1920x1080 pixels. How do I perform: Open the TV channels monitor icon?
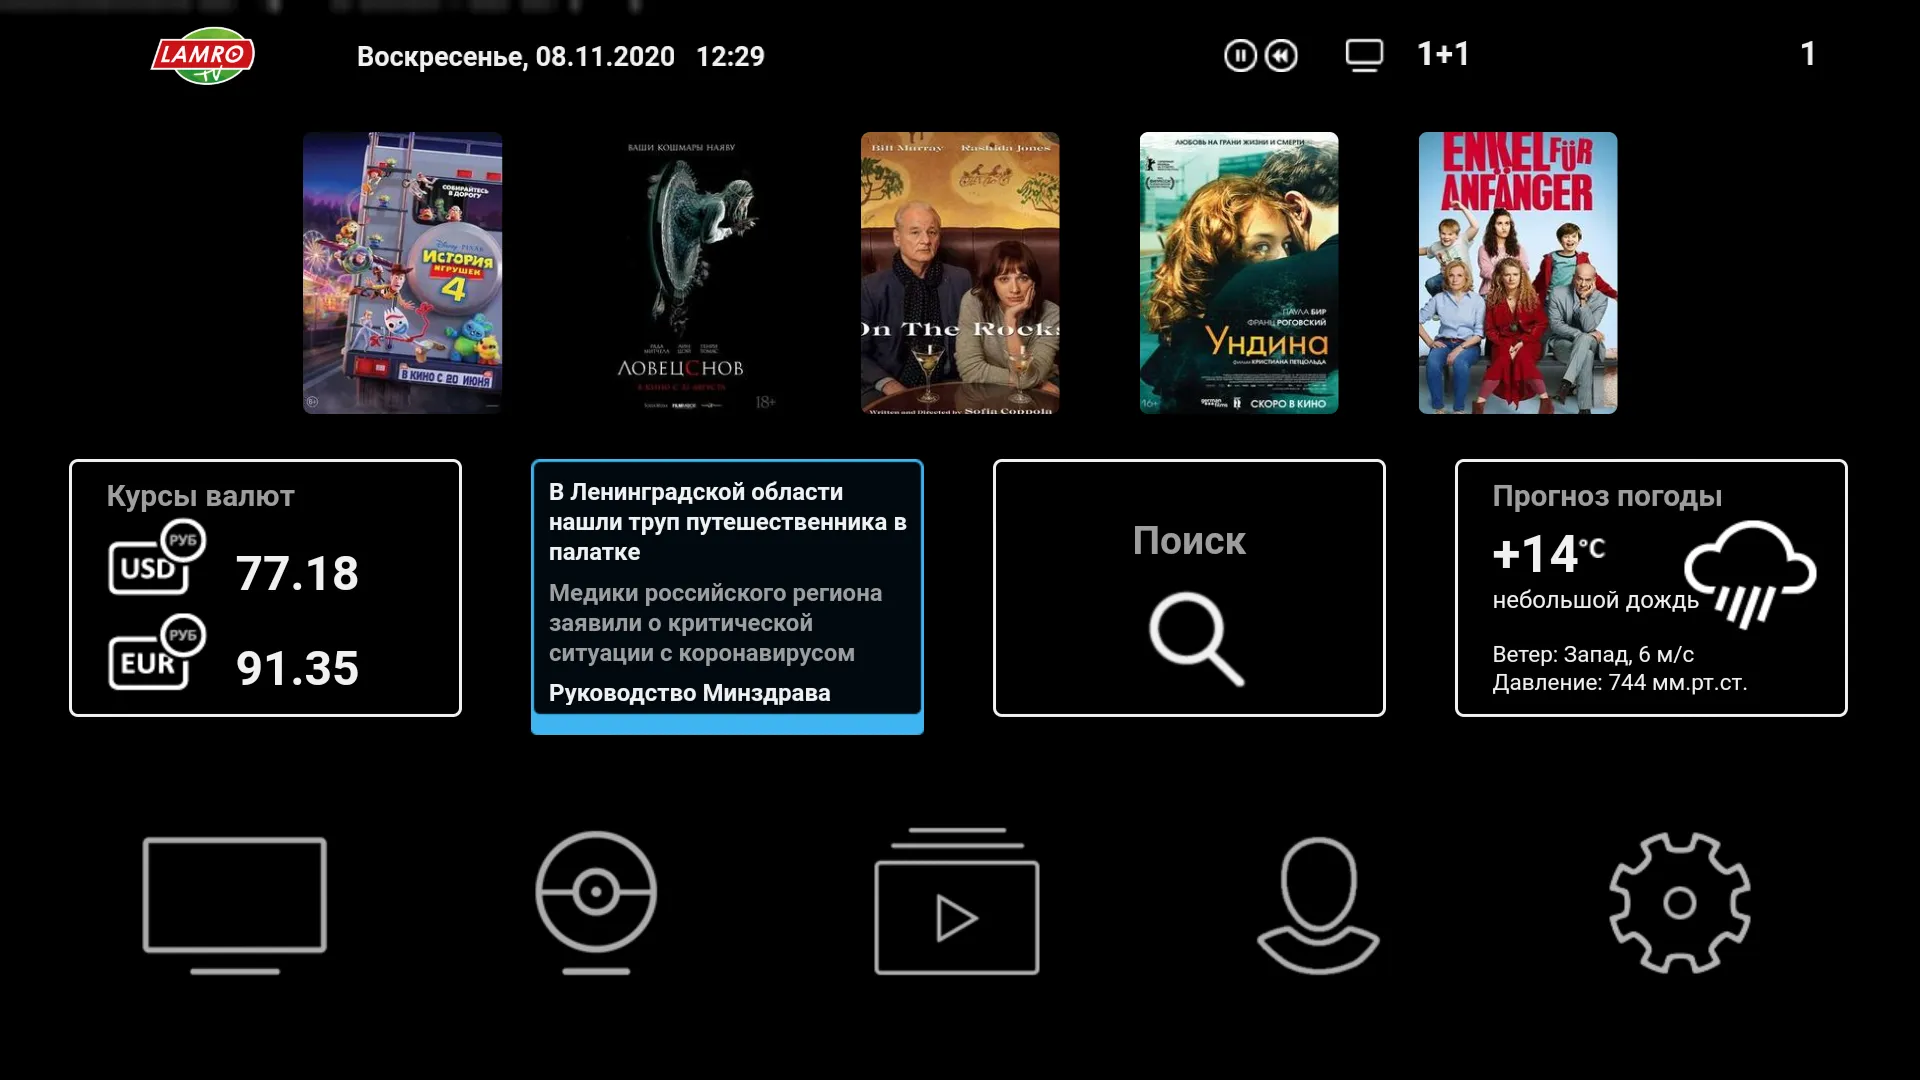(235, 905)
